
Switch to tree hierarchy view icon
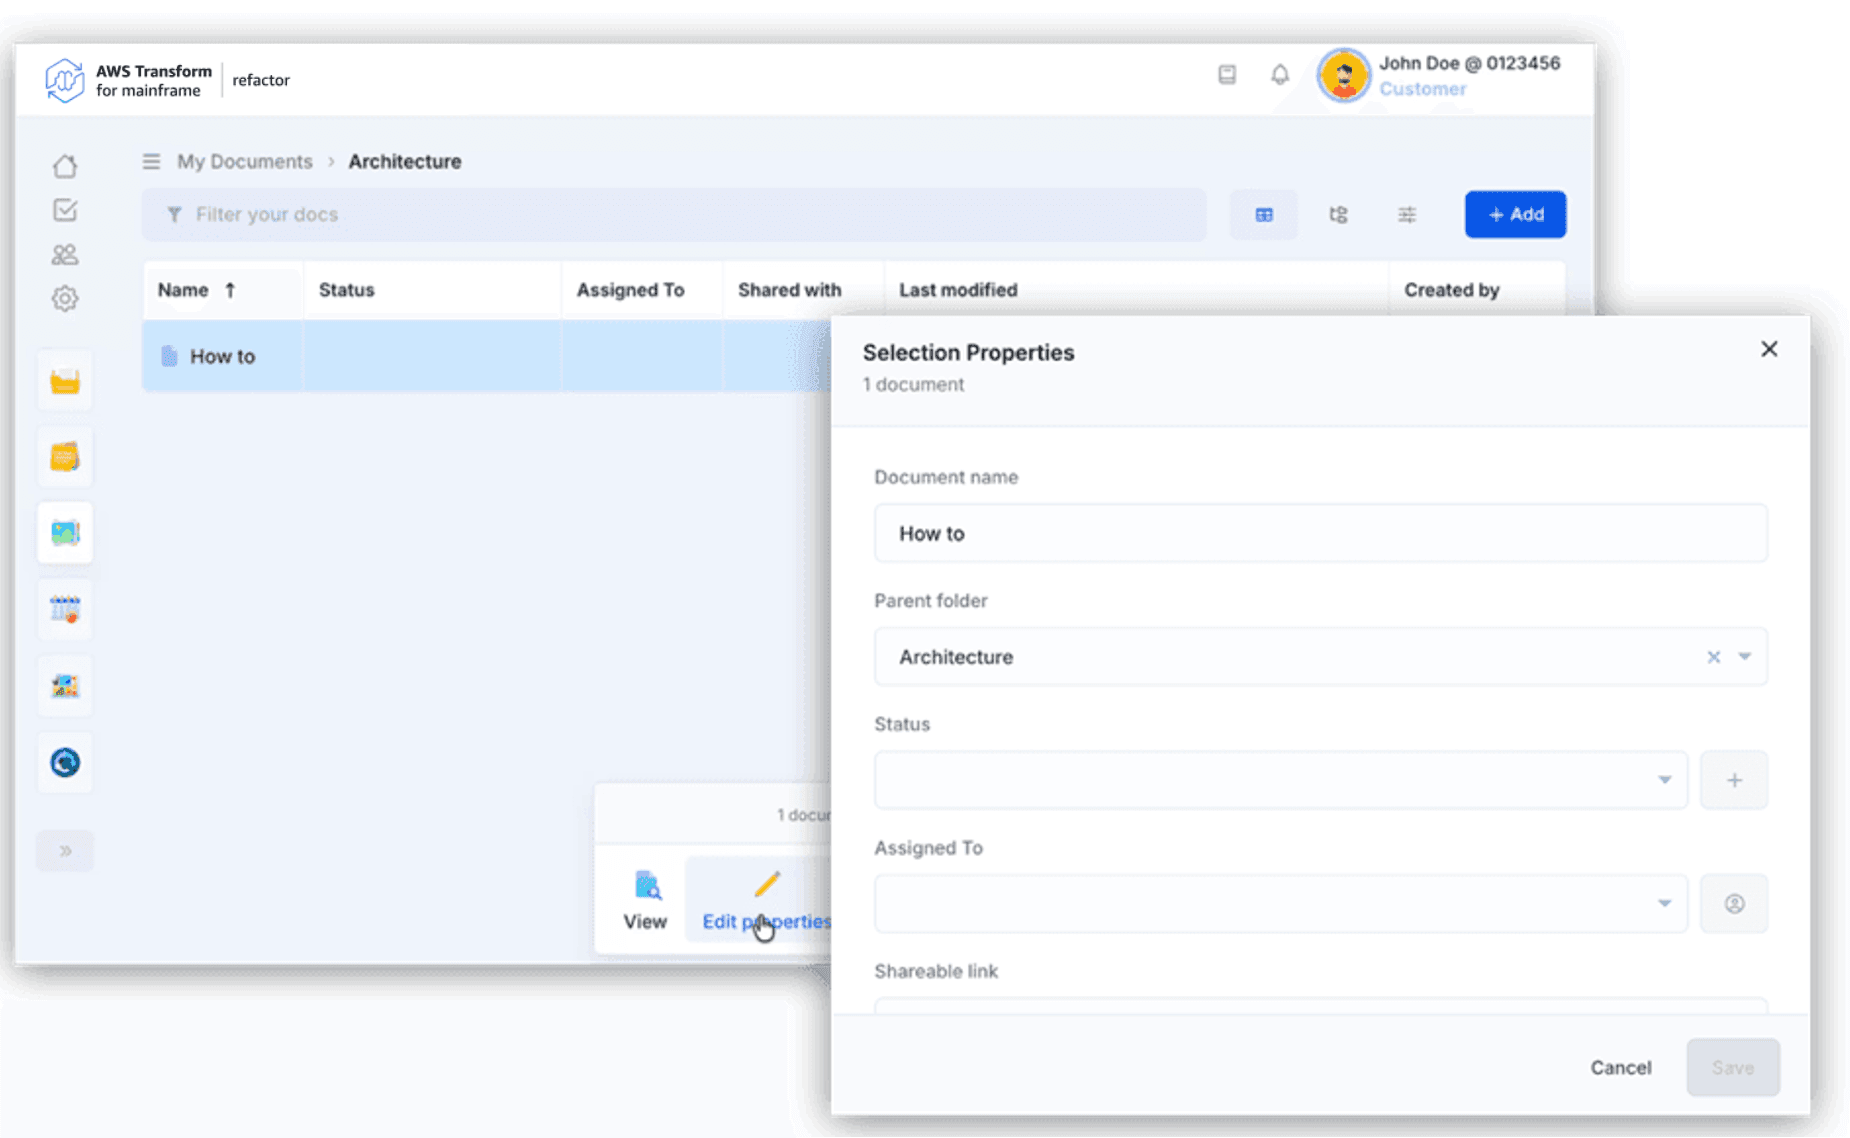click(1338, 215)
